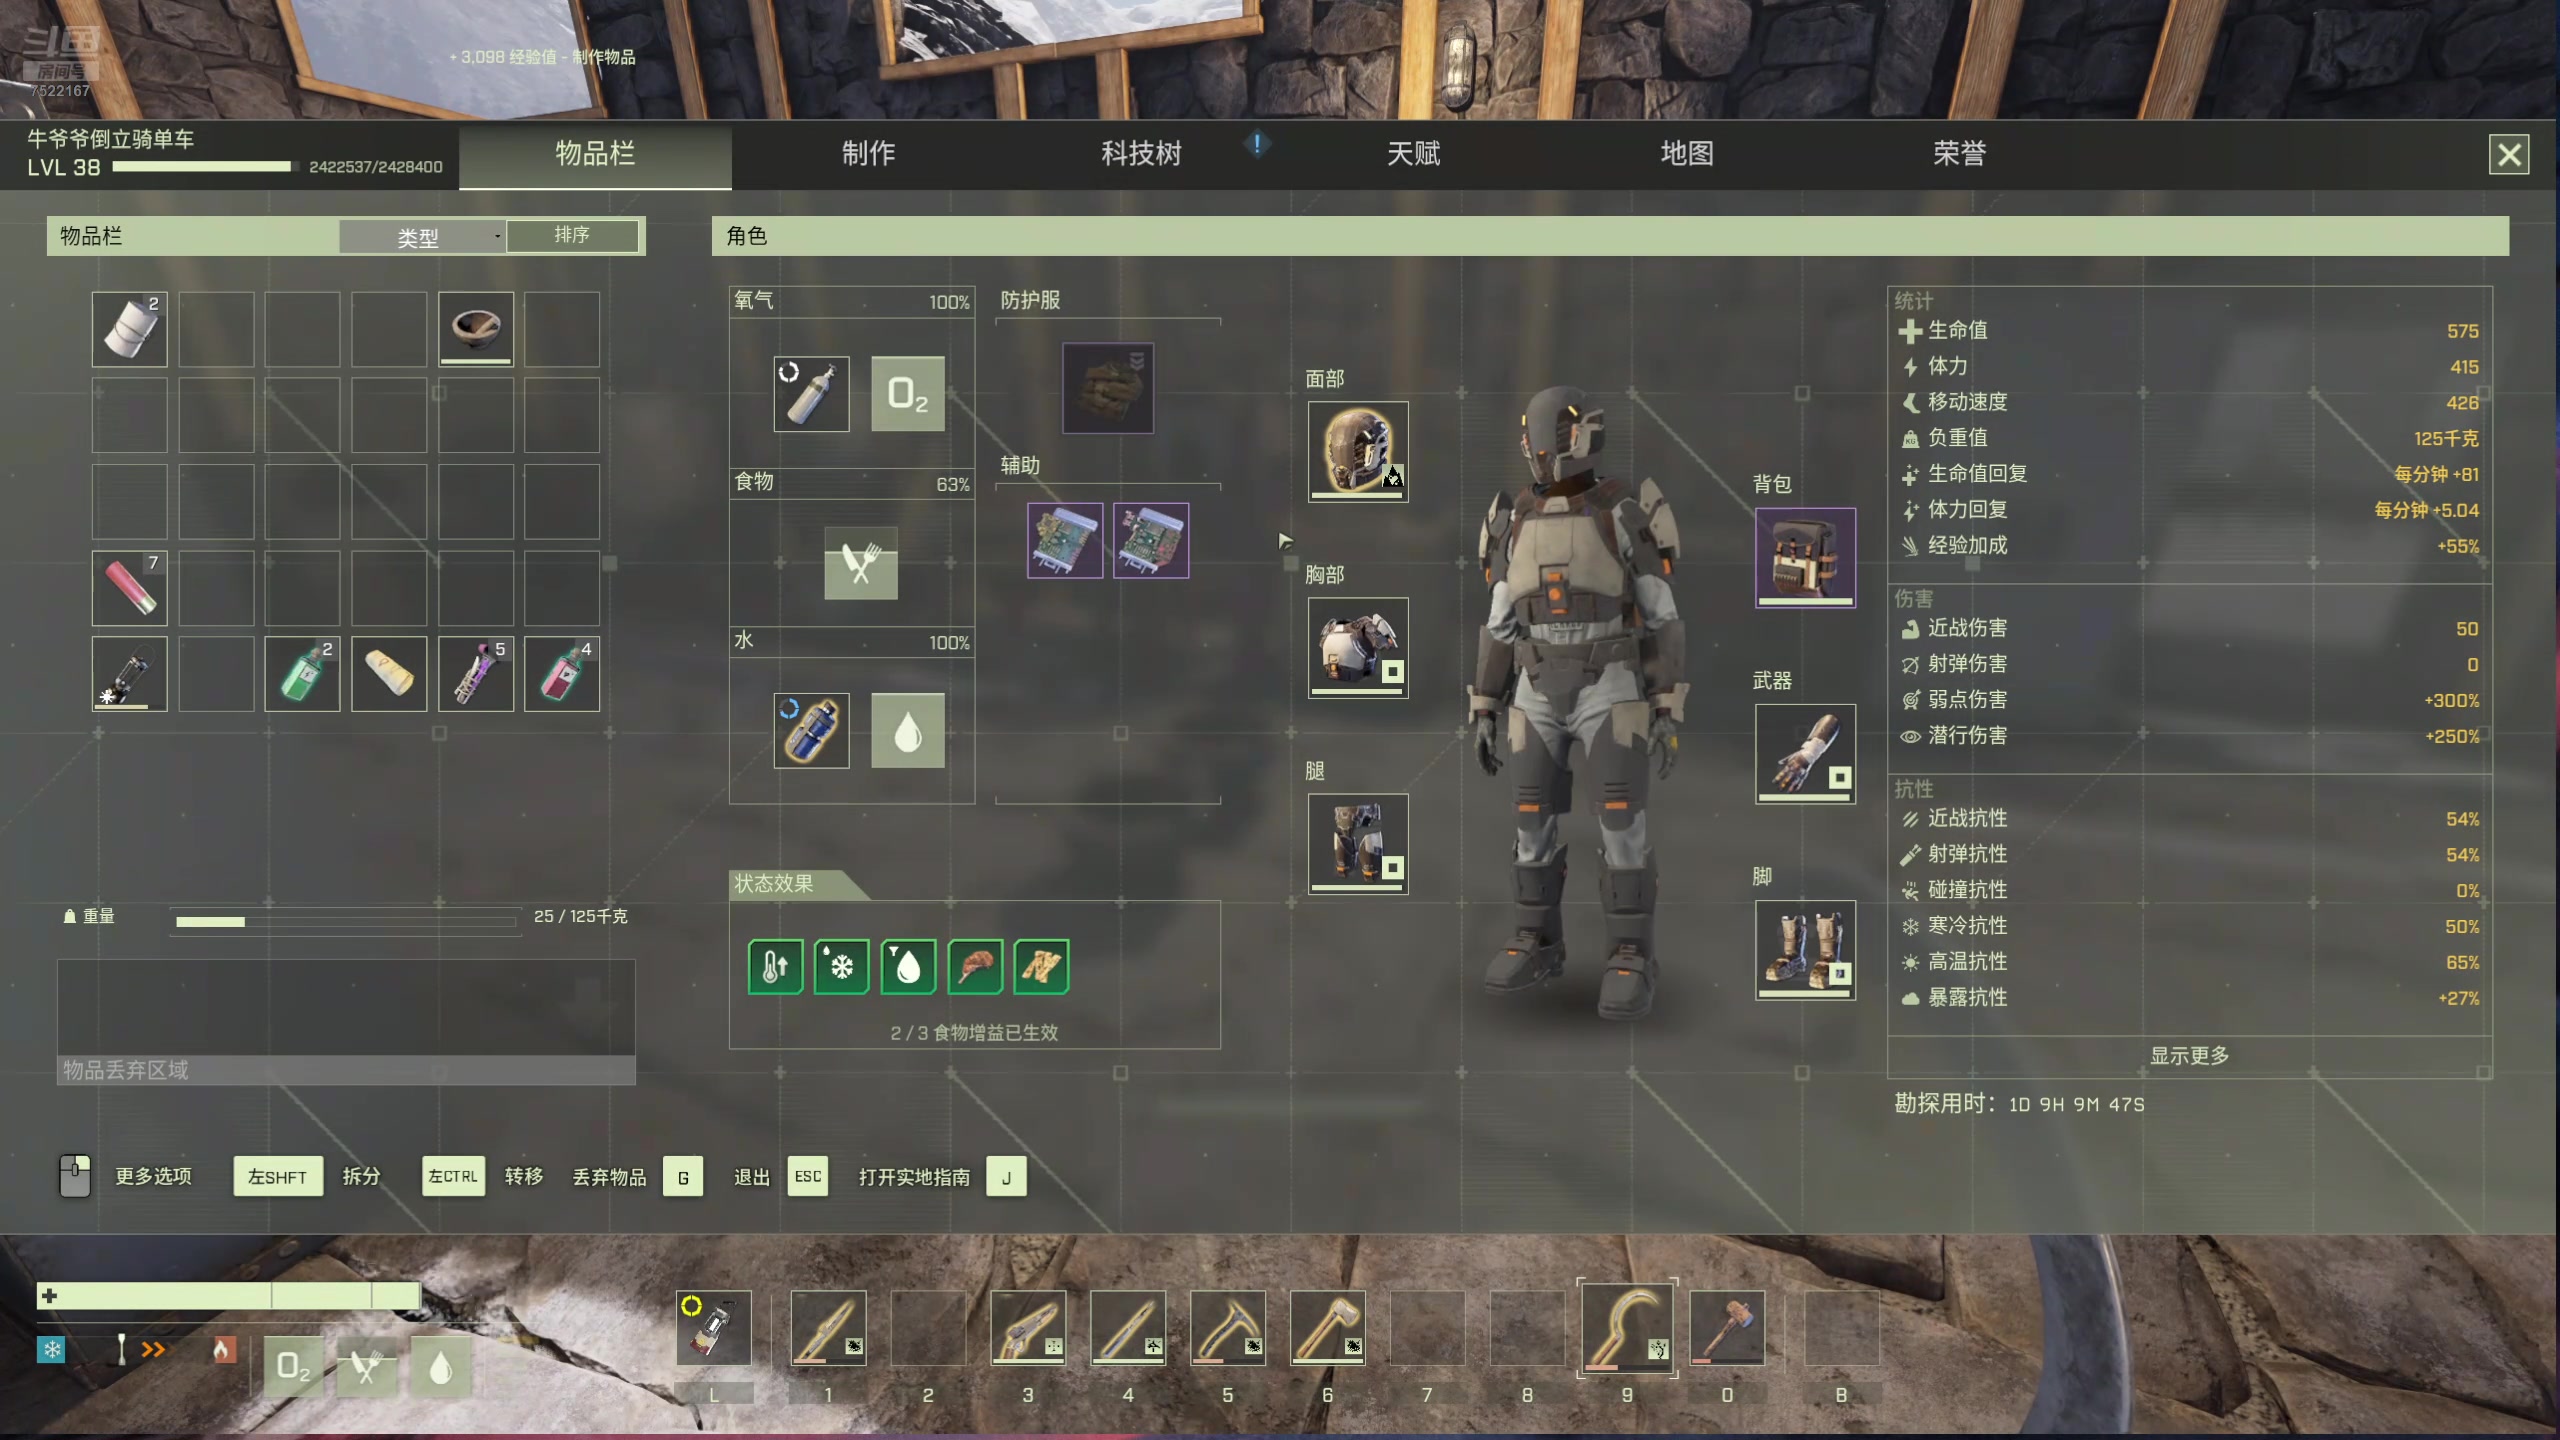Select the 面部 helmet armor slot
This screenshot has height=1440, width=2560.
tap(1358, 452)
